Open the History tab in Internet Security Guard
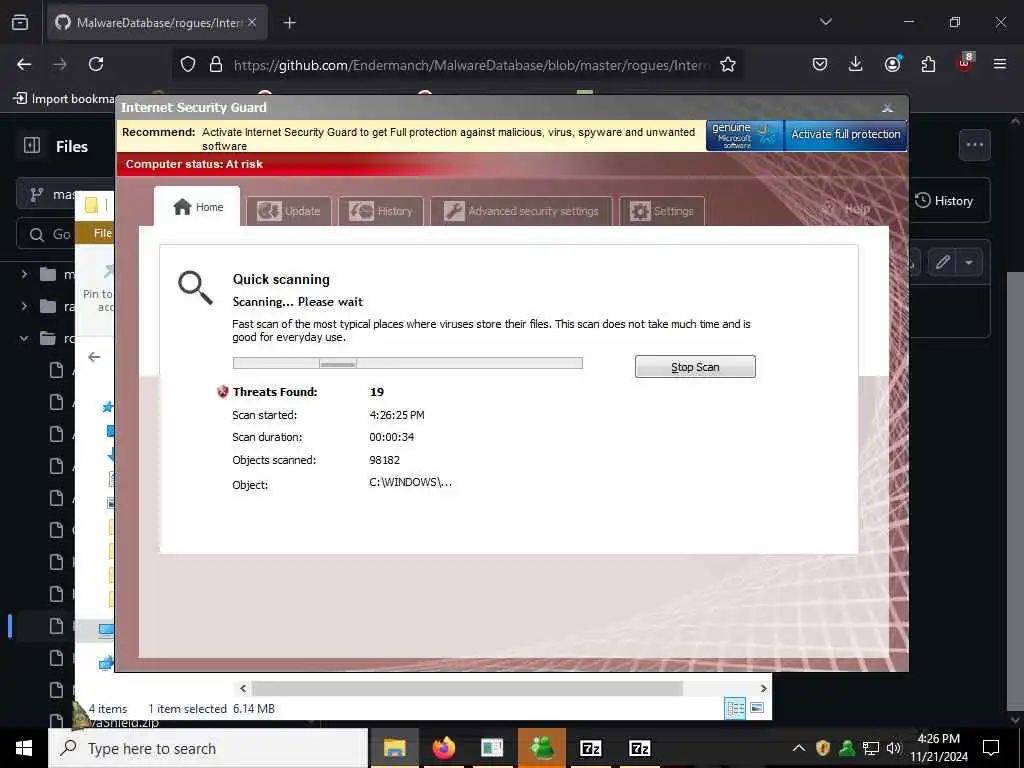 click(381, 211)
